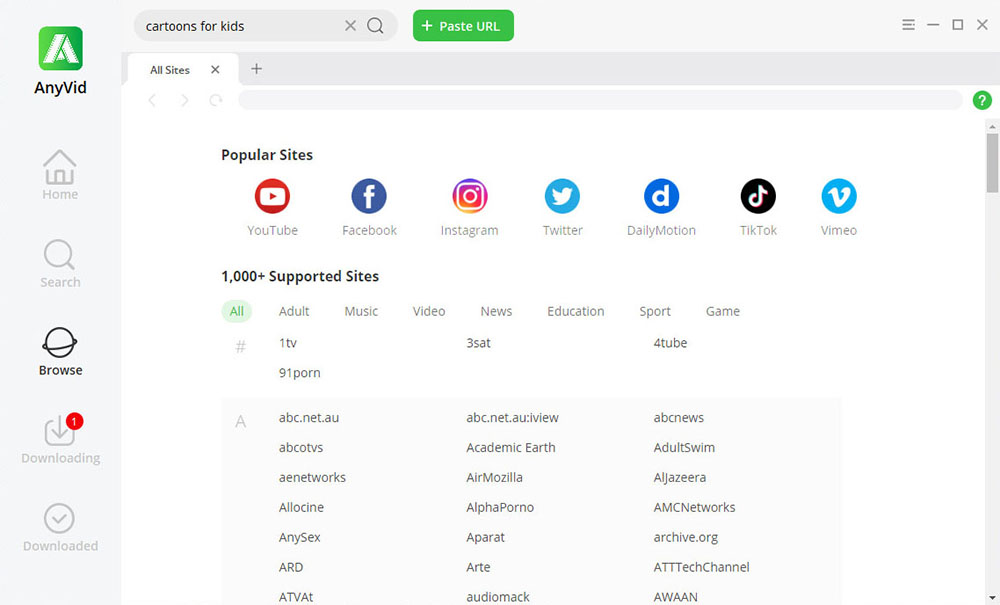Open the abcnews site link

tap(679, 418)
